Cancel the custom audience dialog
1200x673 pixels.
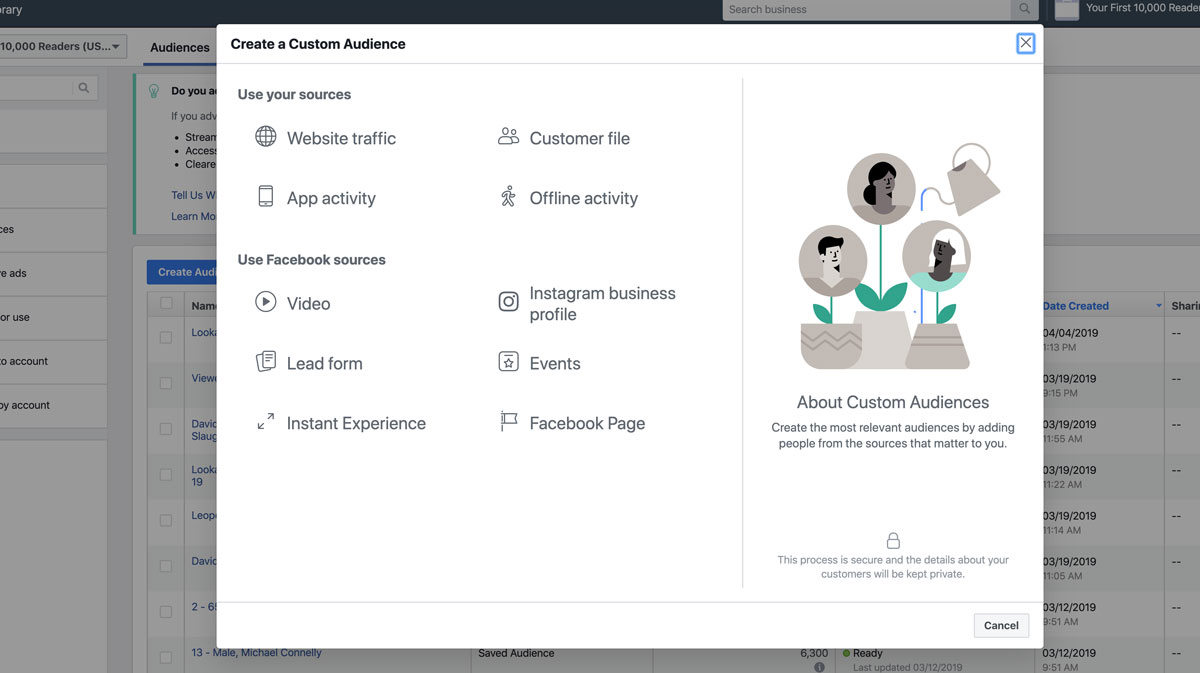pos(1001,625)
